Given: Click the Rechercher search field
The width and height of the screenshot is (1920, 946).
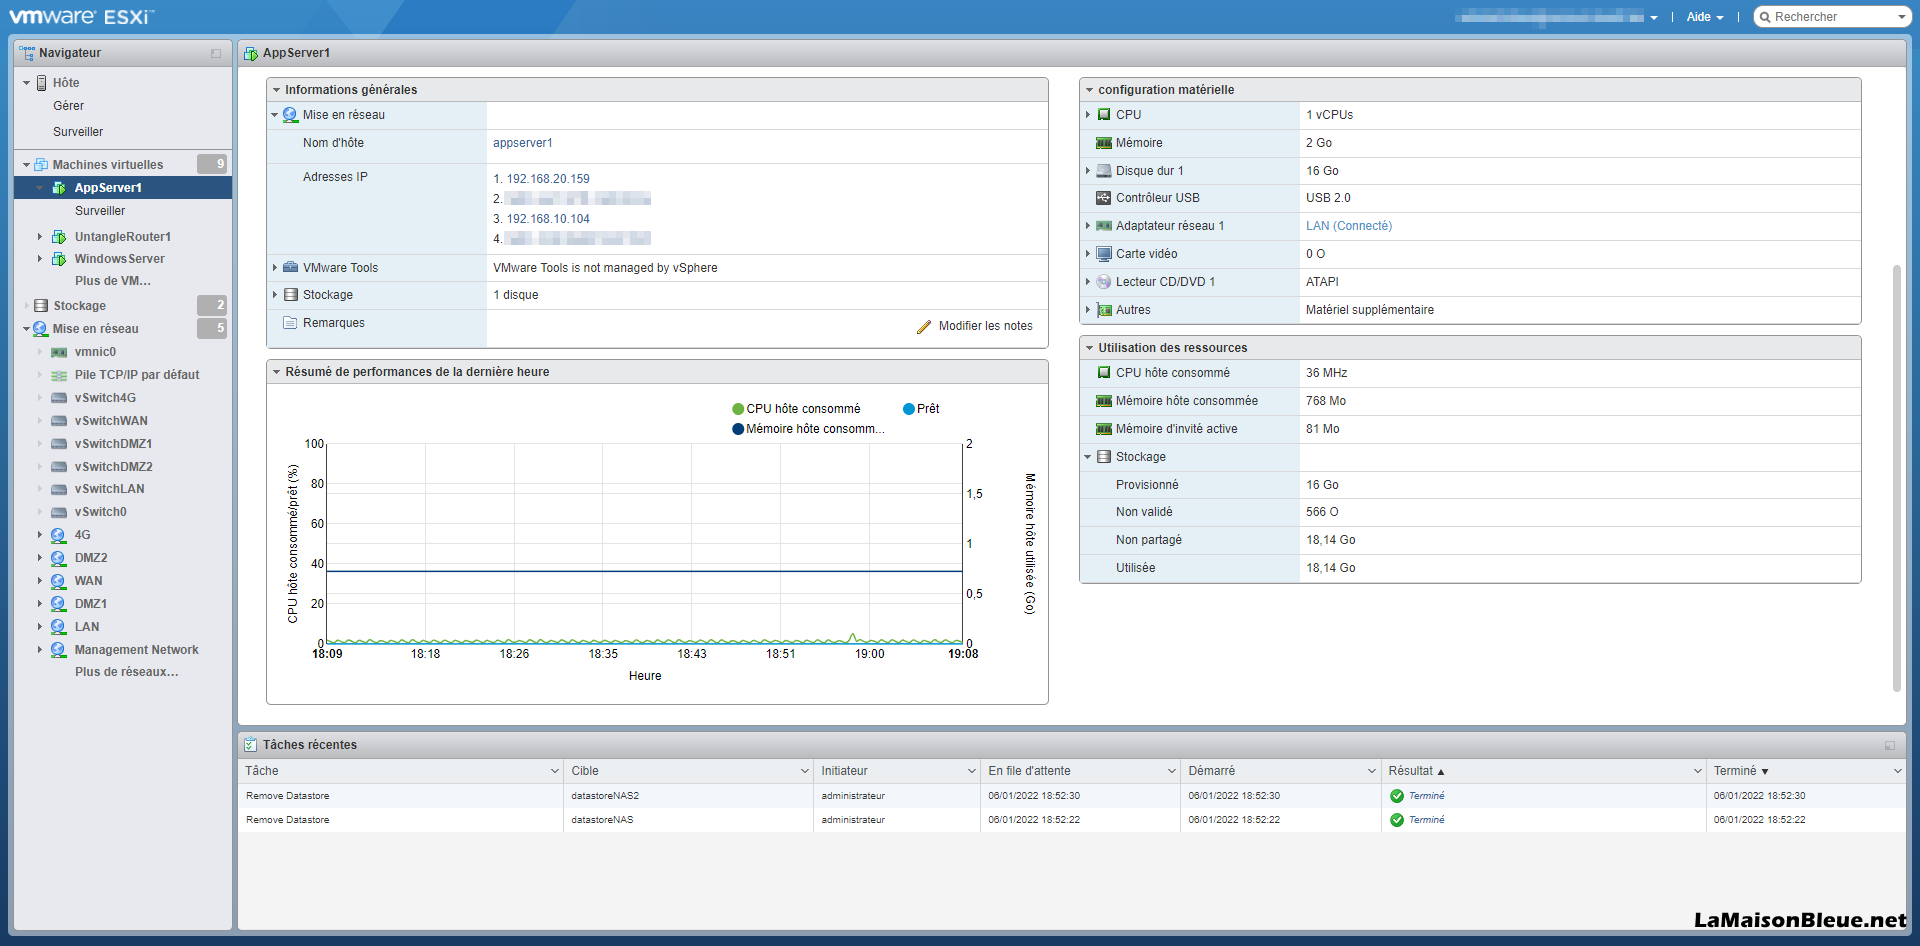Looking at the screenshot, I should point(1832,17).
